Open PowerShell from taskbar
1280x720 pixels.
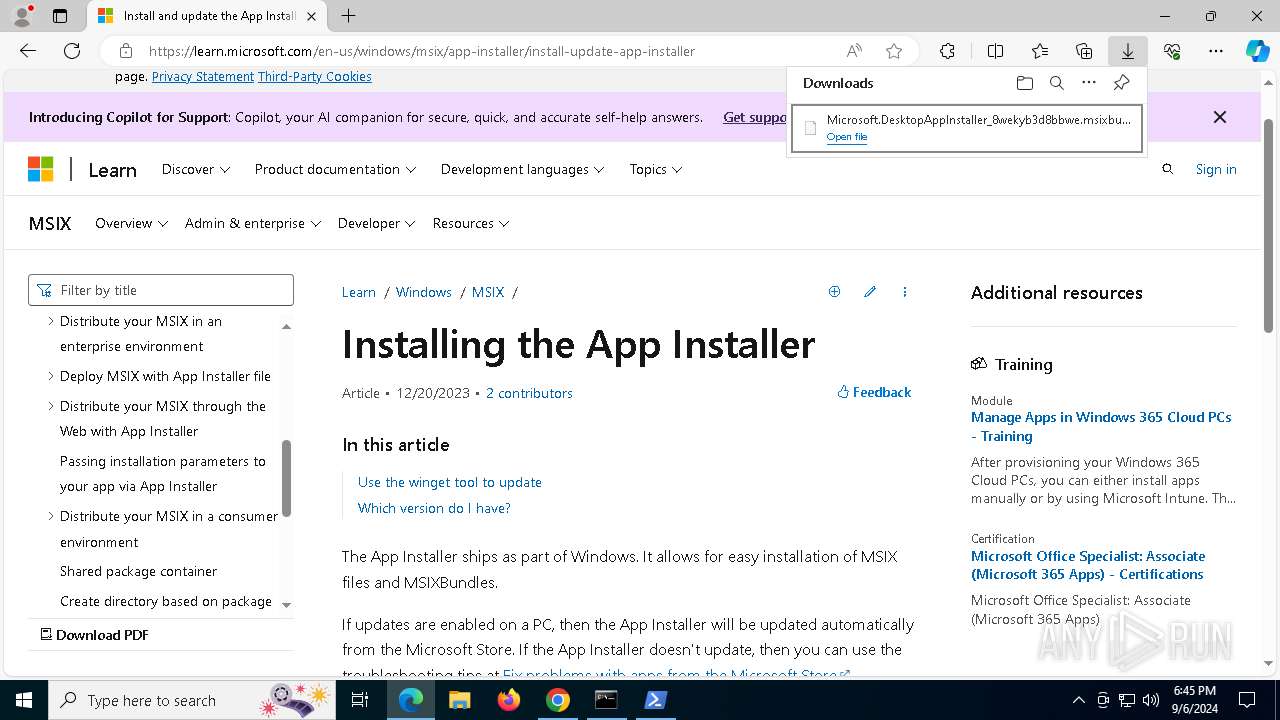655,700
